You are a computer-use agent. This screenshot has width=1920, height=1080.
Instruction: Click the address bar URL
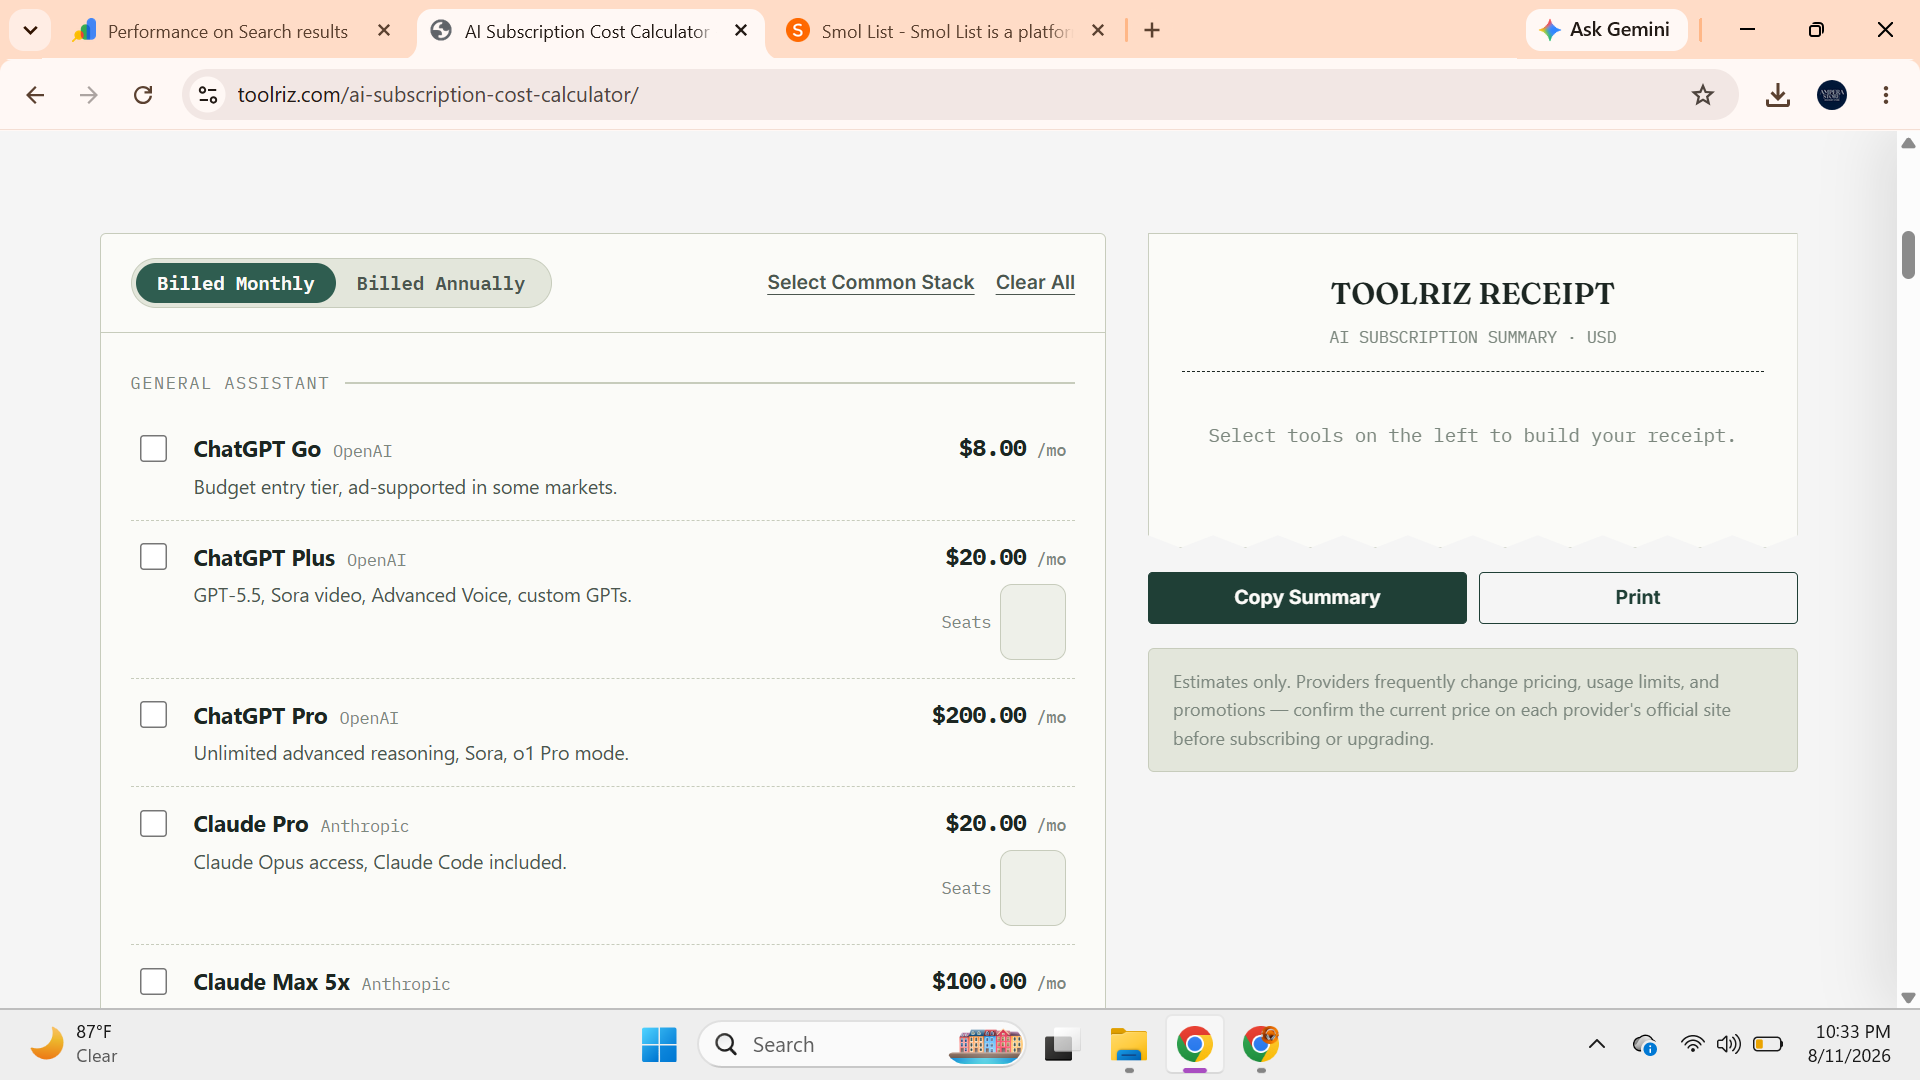438,95
